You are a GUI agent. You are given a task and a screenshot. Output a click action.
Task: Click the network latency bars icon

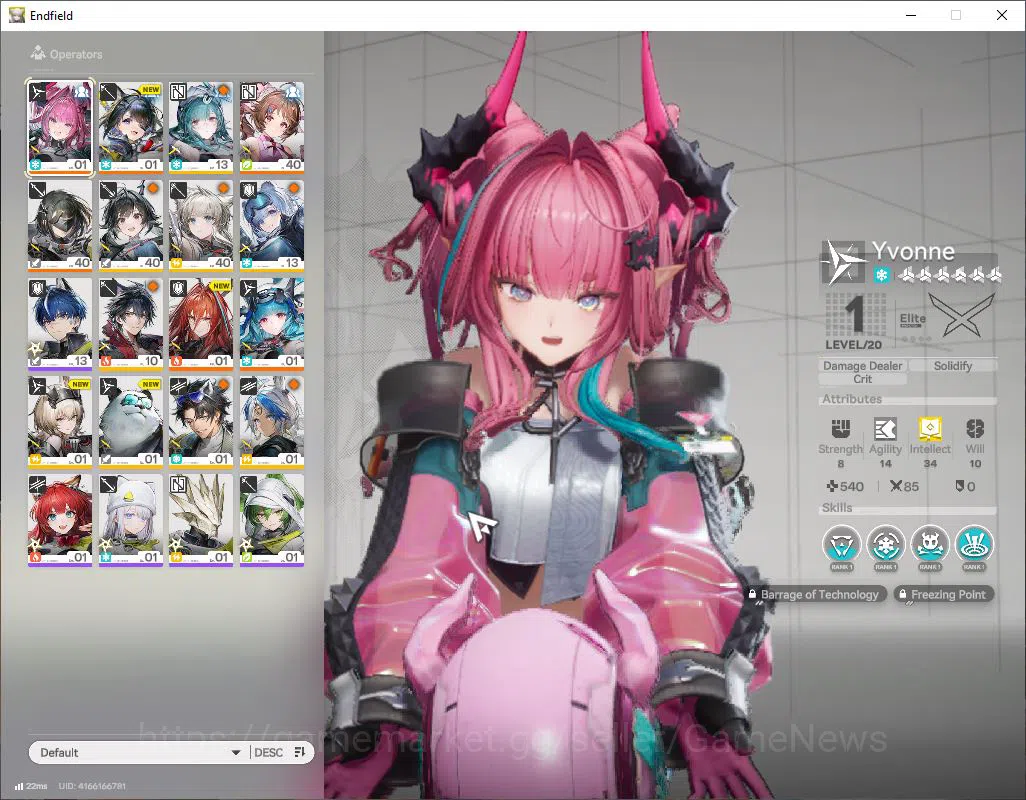(19, 786)
